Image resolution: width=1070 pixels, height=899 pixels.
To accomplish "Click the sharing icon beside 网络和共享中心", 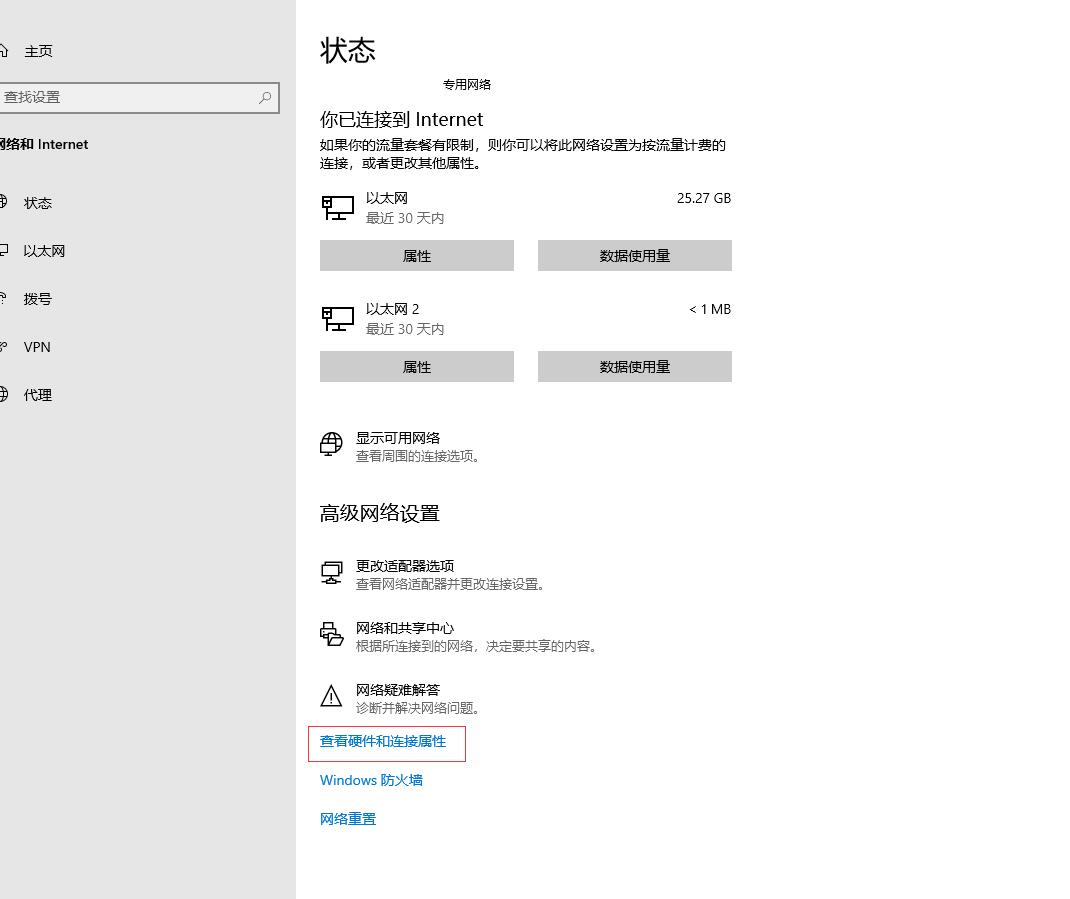I will pos(331,635).
